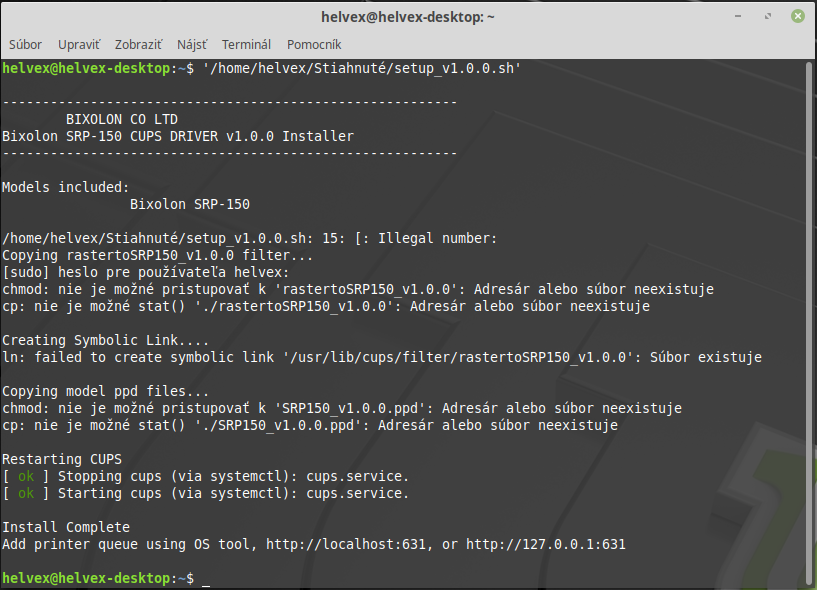Click the window title helvex@helvex-desktop: ~
Screen dimensions: 817x590
pyautogui.click(x=408, y=17)
